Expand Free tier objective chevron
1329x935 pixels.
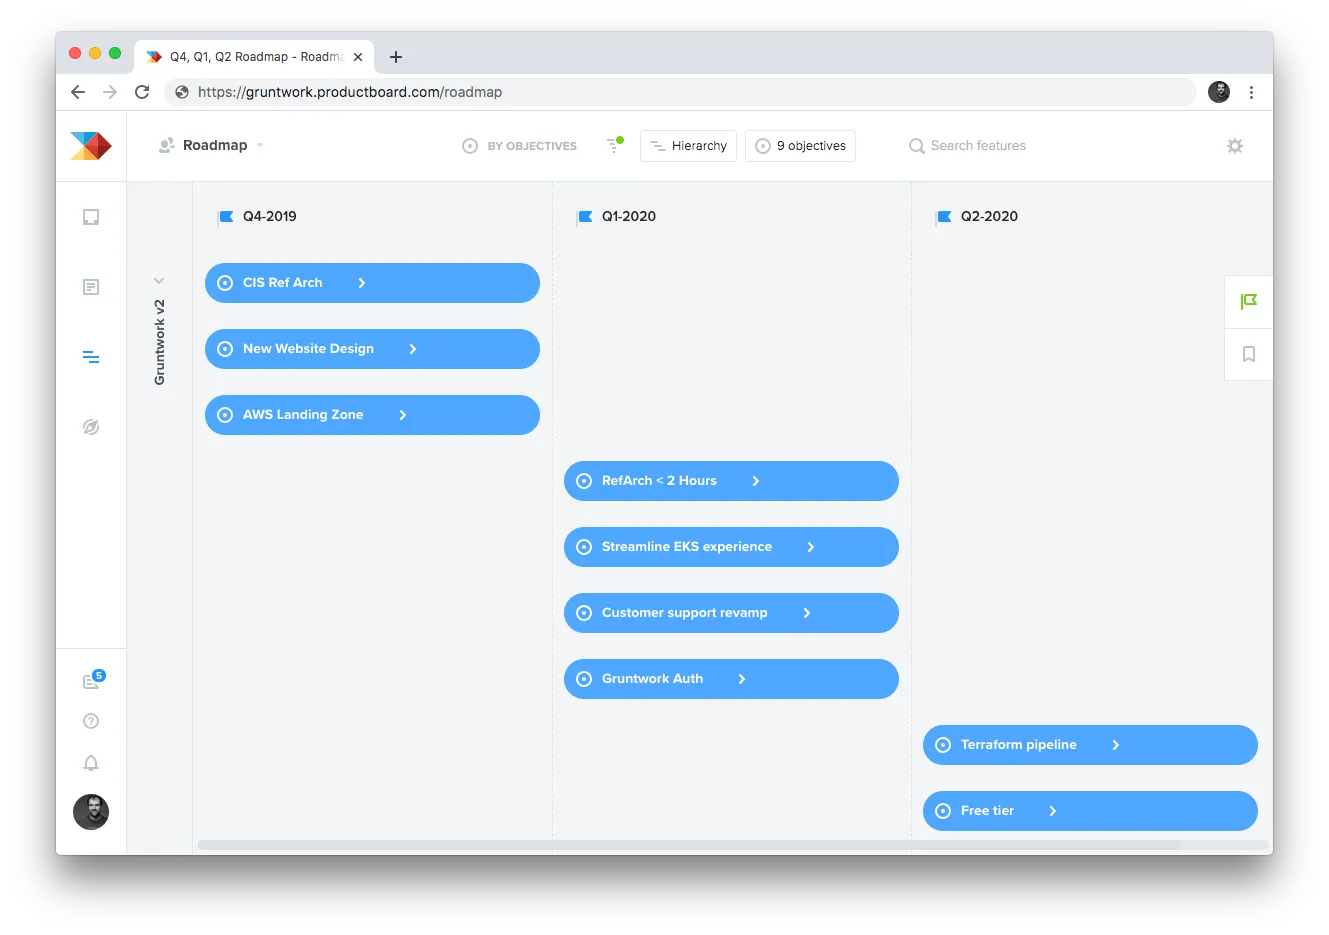click(x=1053, y=811)
